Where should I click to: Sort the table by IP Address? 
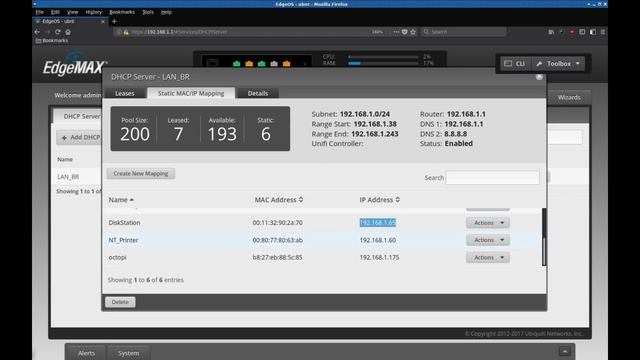coord(380,200)
